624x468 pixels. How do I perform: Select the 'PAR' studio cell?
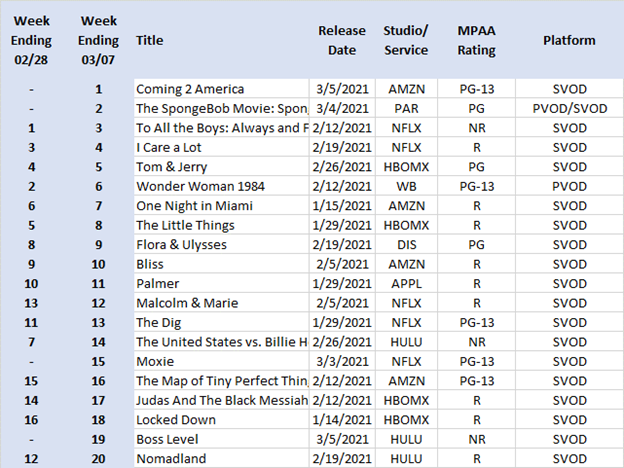pos(405,109)
